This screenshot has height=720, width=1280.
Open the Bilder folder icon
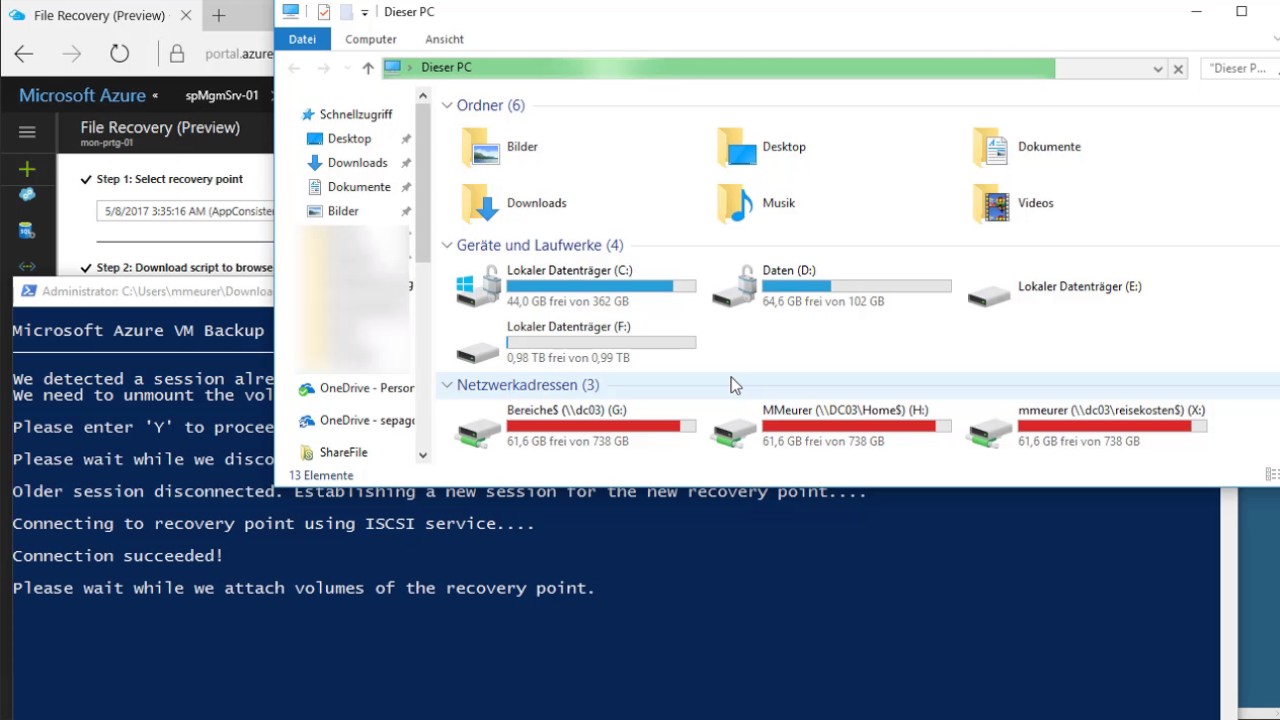tap(482, 147)
